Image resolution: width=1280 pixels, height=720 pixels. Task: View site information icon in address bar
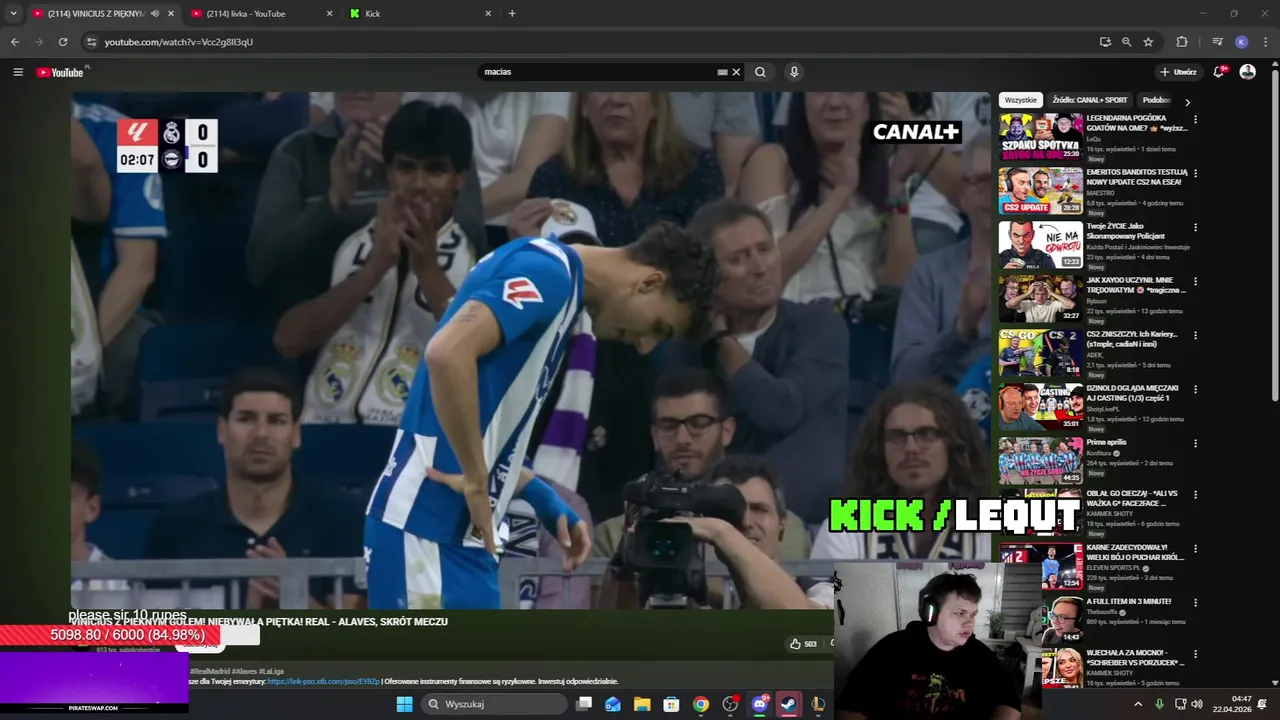coord(91,42)
